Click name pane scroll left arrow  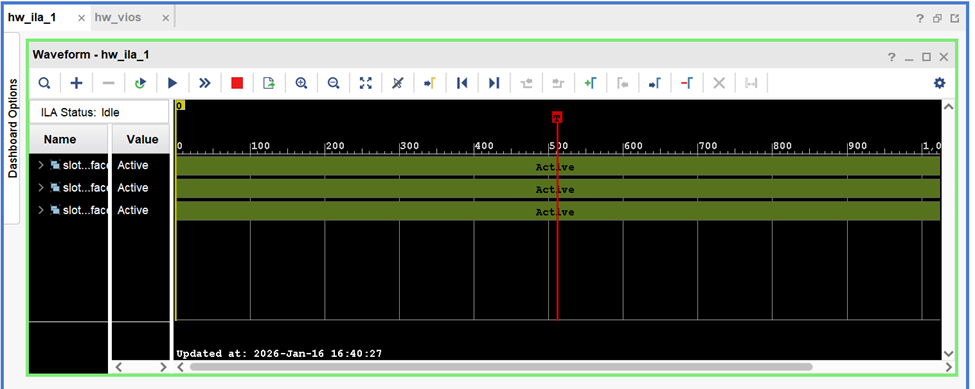[119, 367]
